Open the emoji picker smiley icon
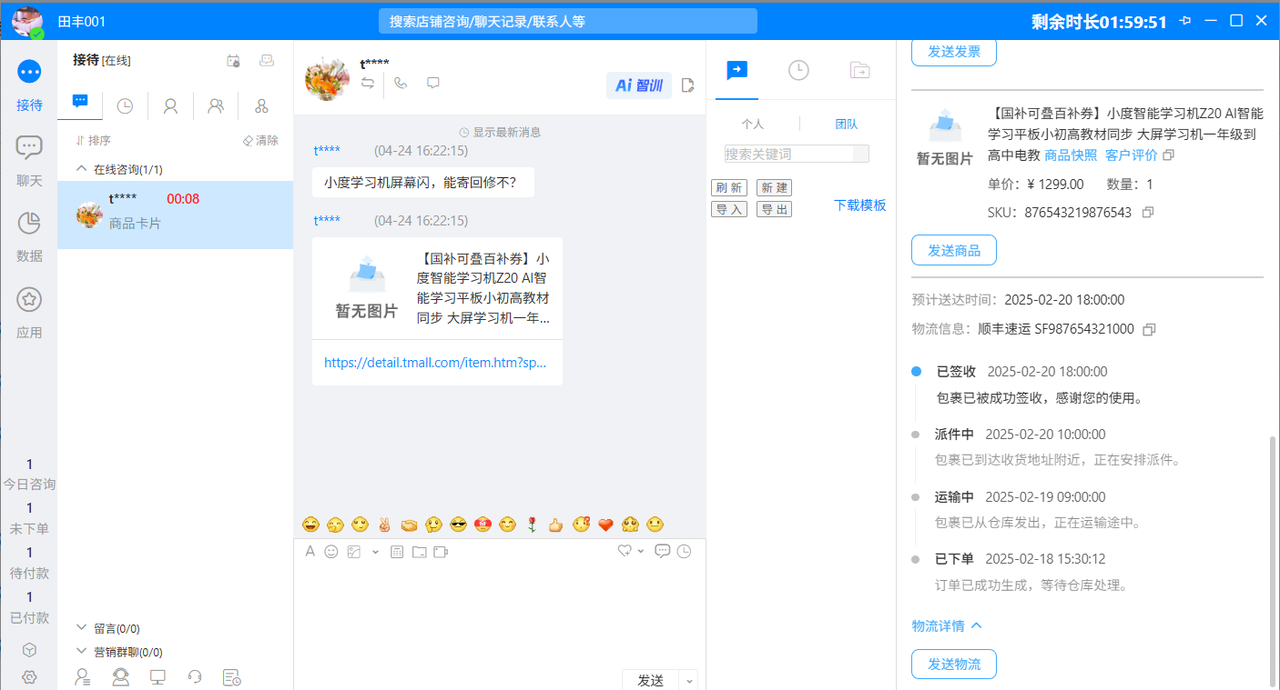Screen dimensions: 1280x690 pyautogui.click(x=331, y=551)
